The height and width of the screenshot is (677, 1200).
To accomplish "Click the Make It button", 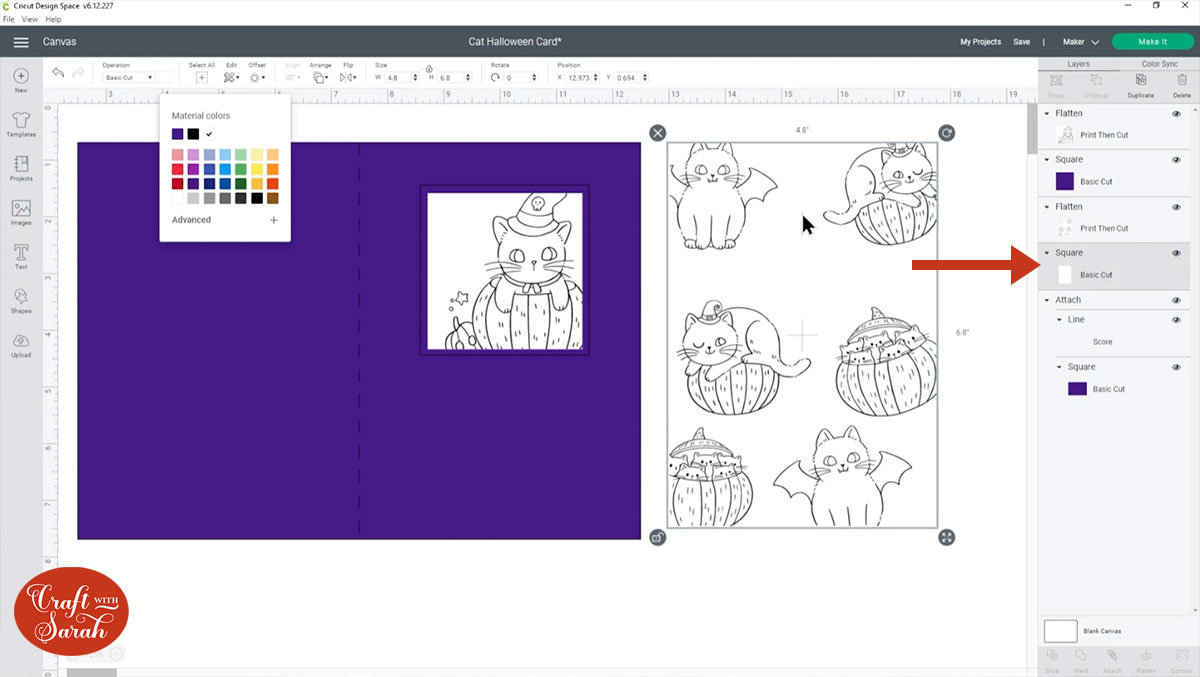I will click(1152, 42).
